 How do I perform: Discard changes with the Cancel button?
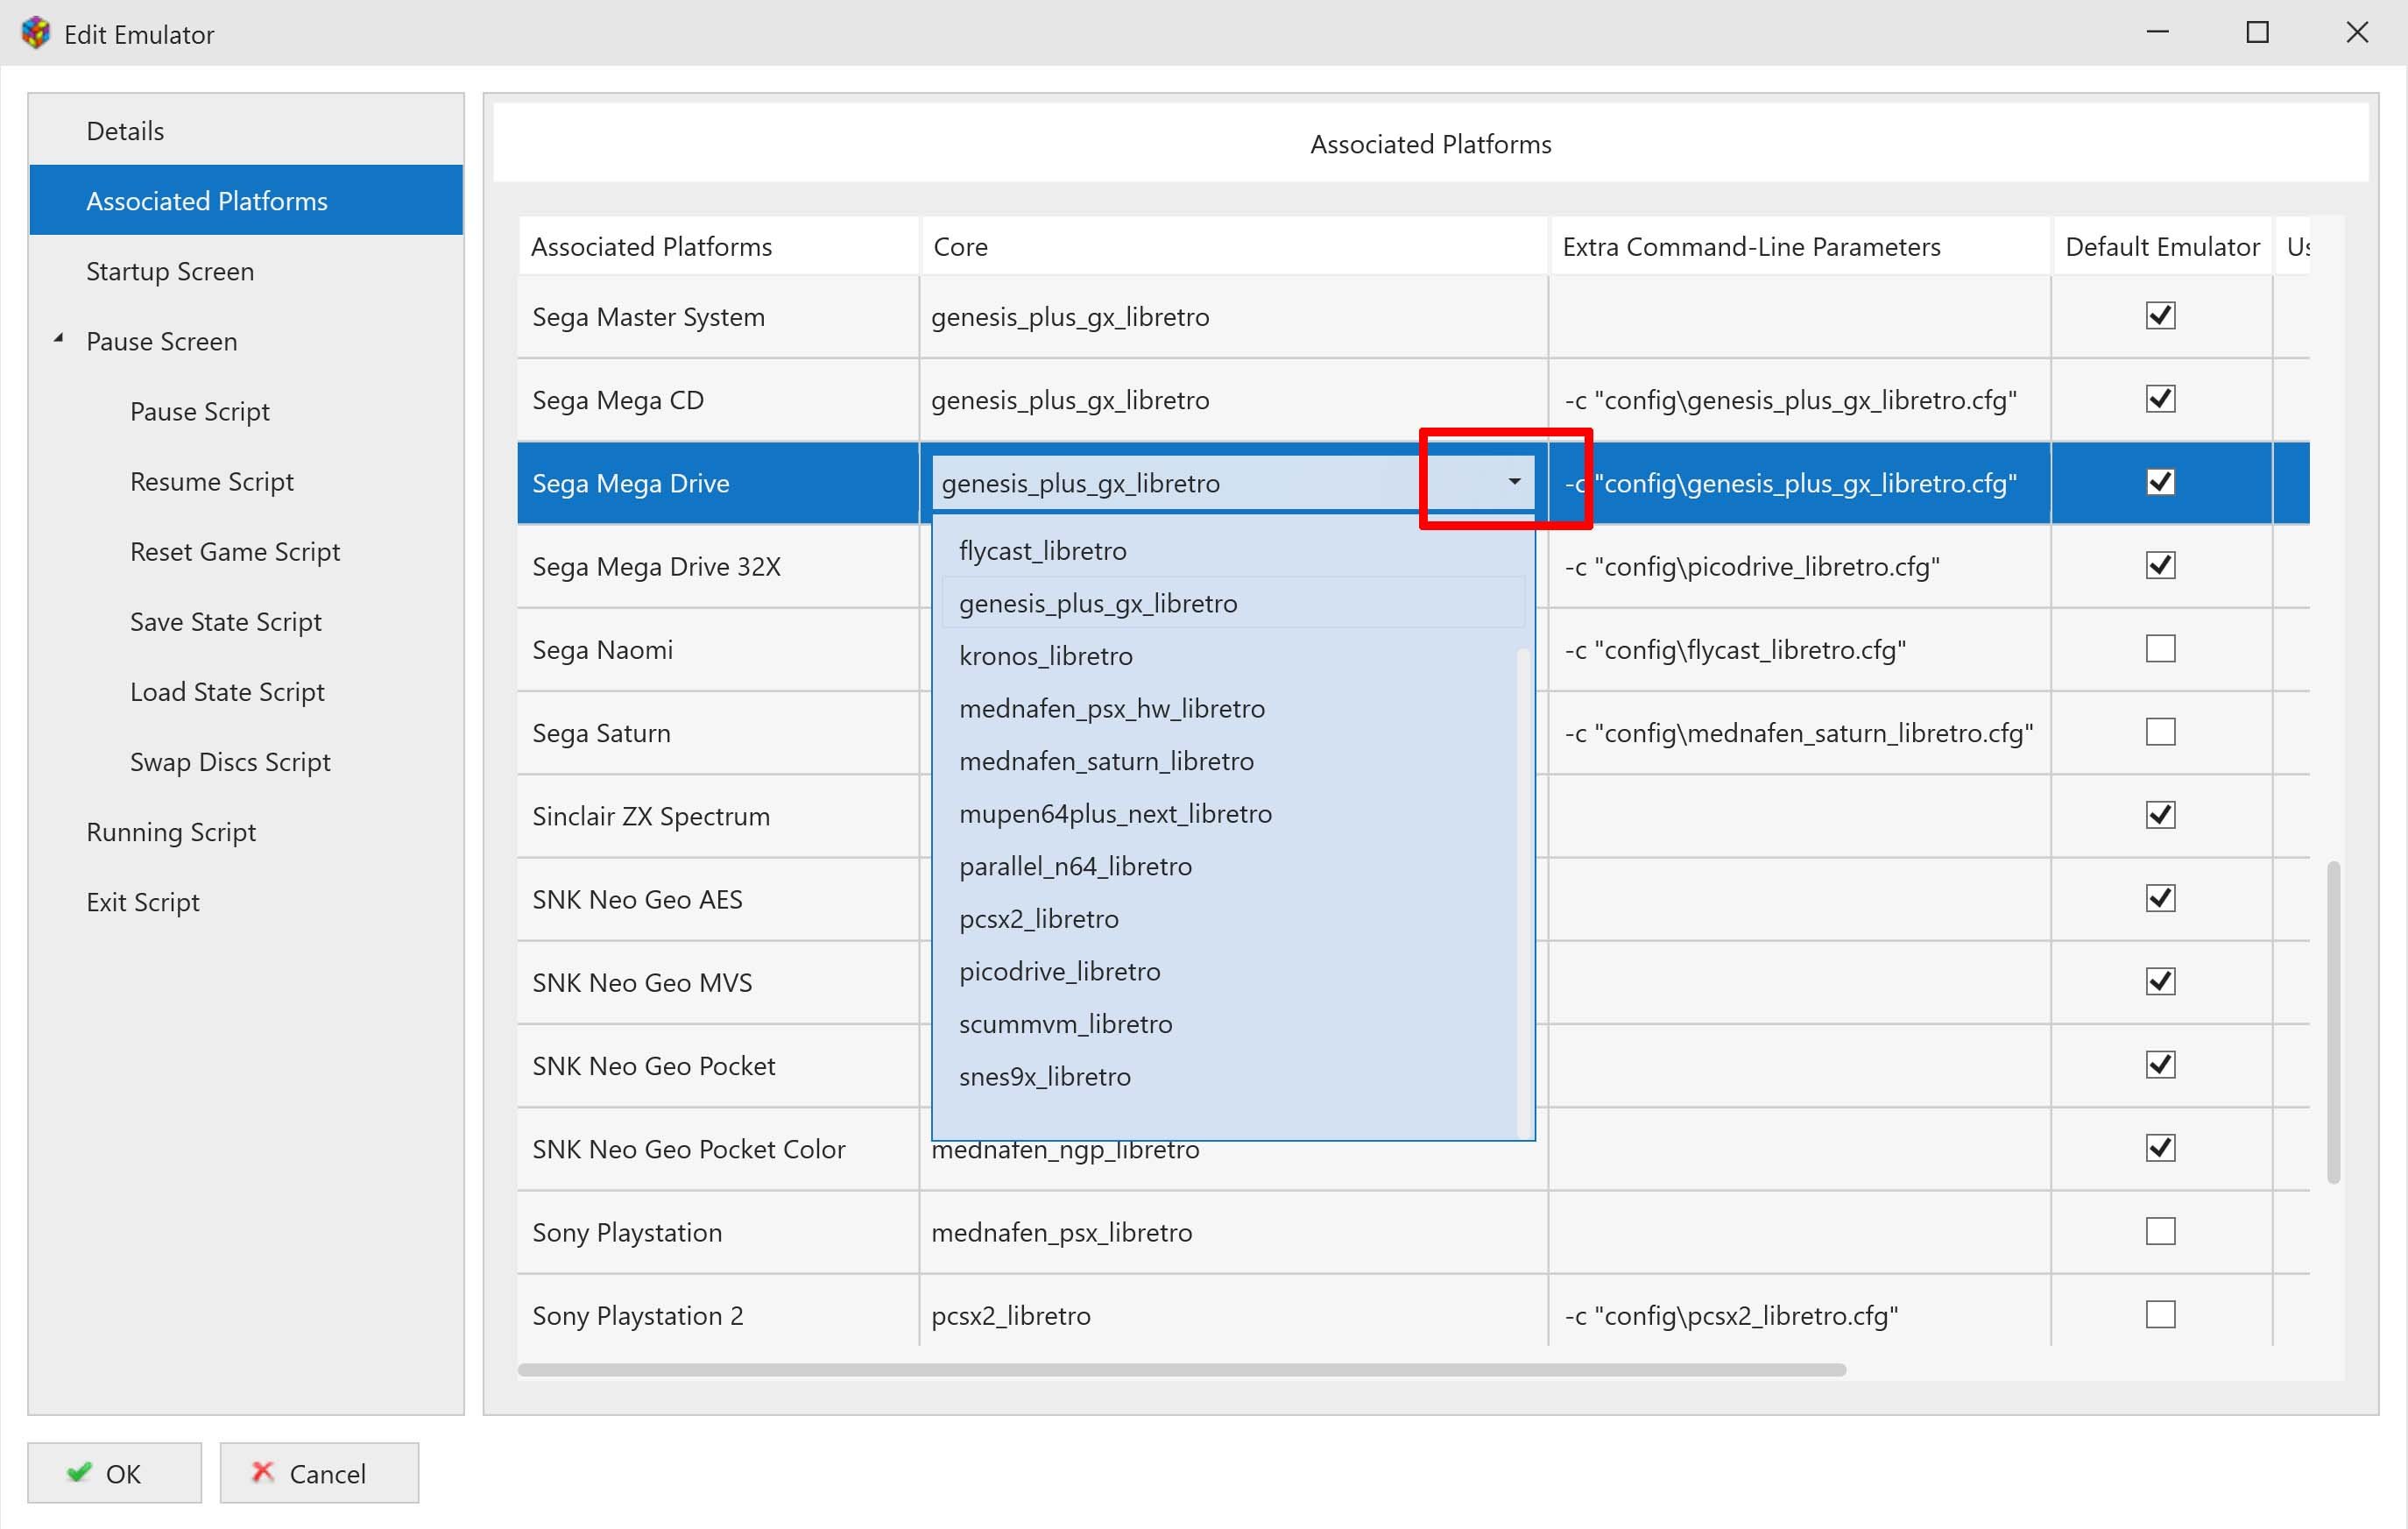[319, 1472]
